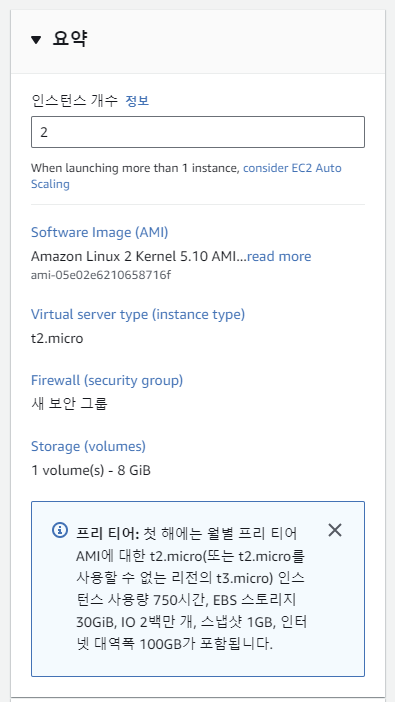Click the 요약 heading title
This screenshot has height=702, width=395.
69,39
